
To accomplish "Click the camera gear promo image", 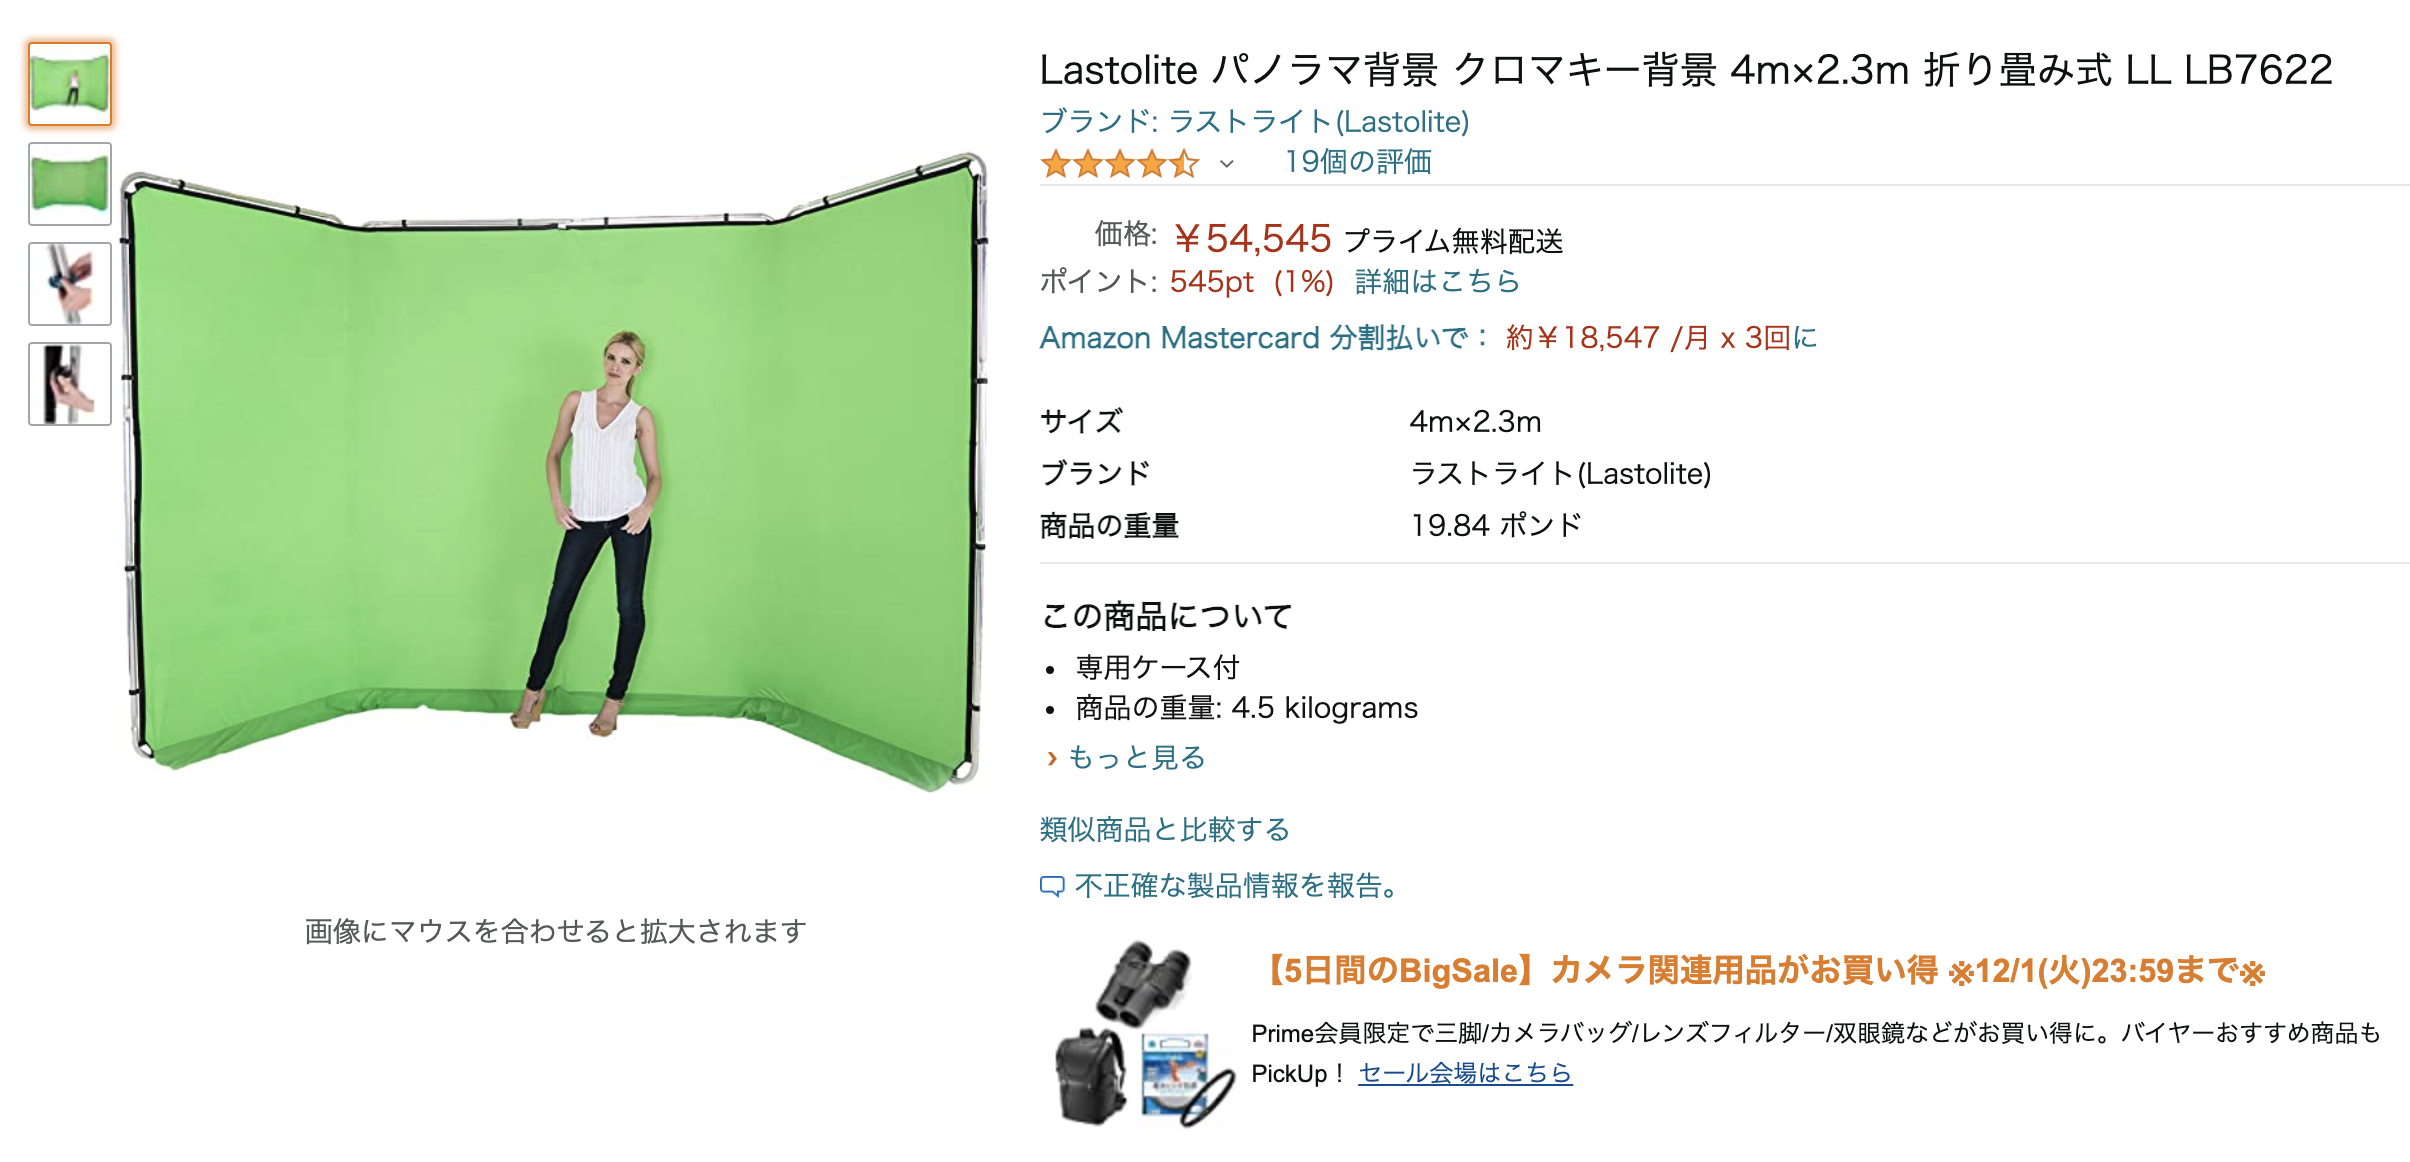I will point(1142,1034).
